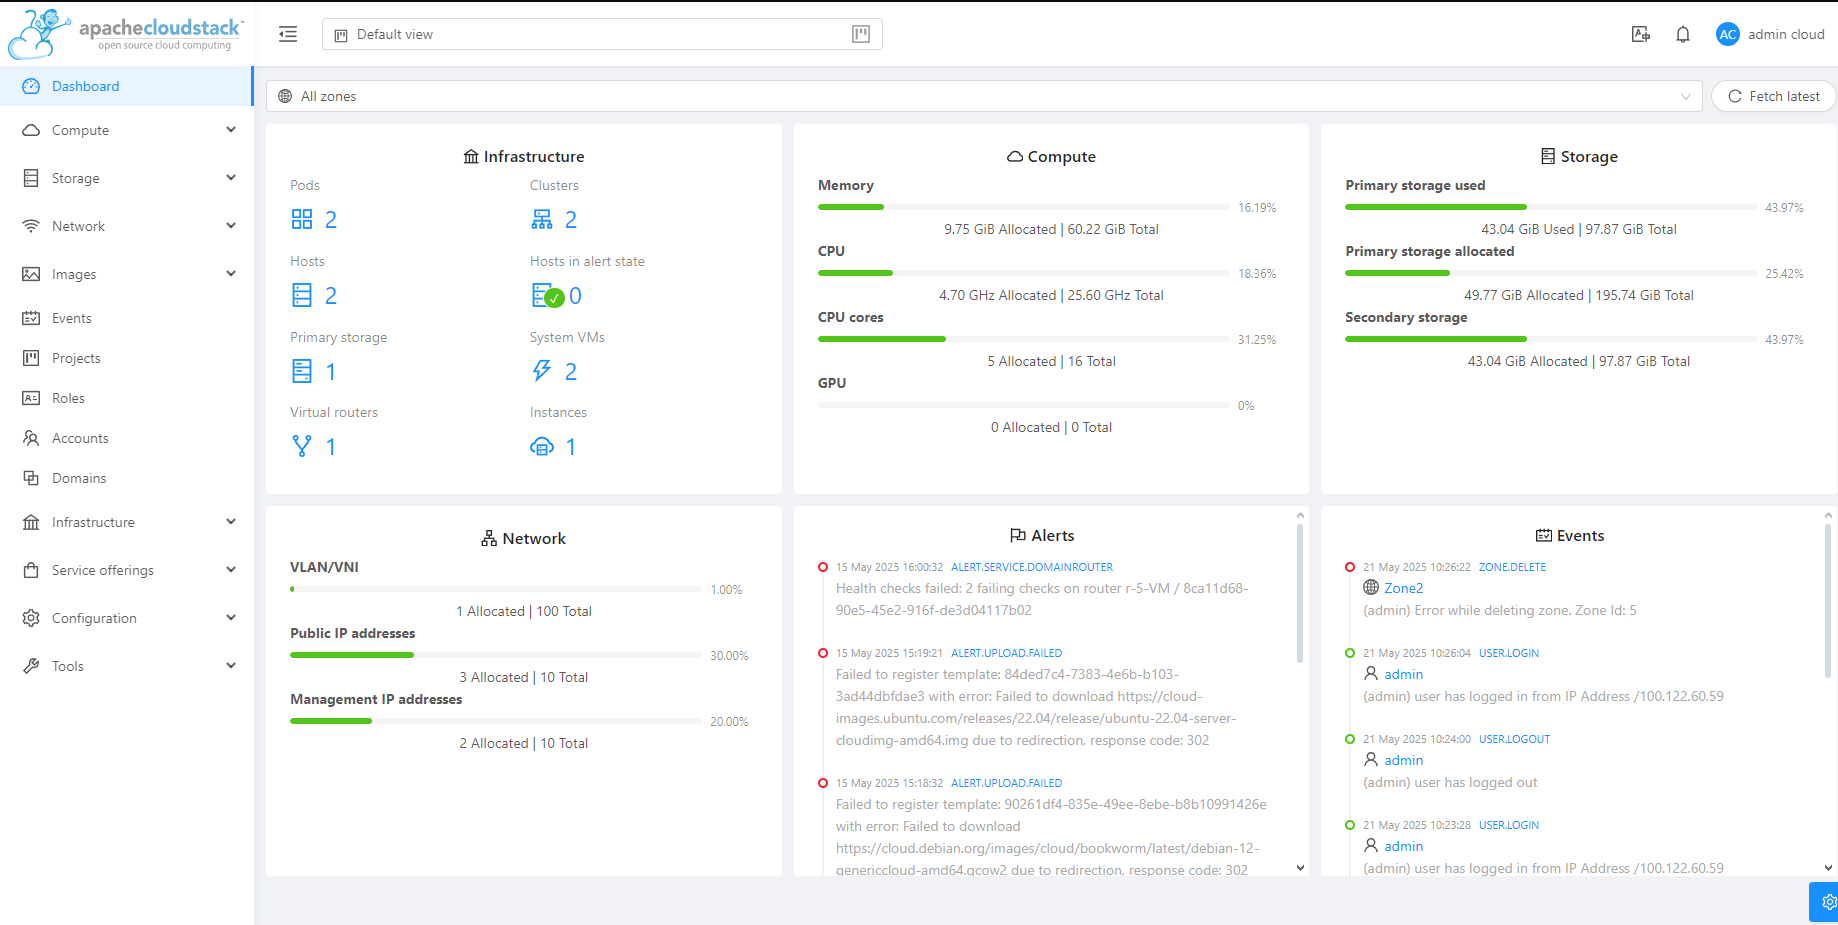Click the Hosts in alert state icon
The image size is (1838, 925).
548,295
